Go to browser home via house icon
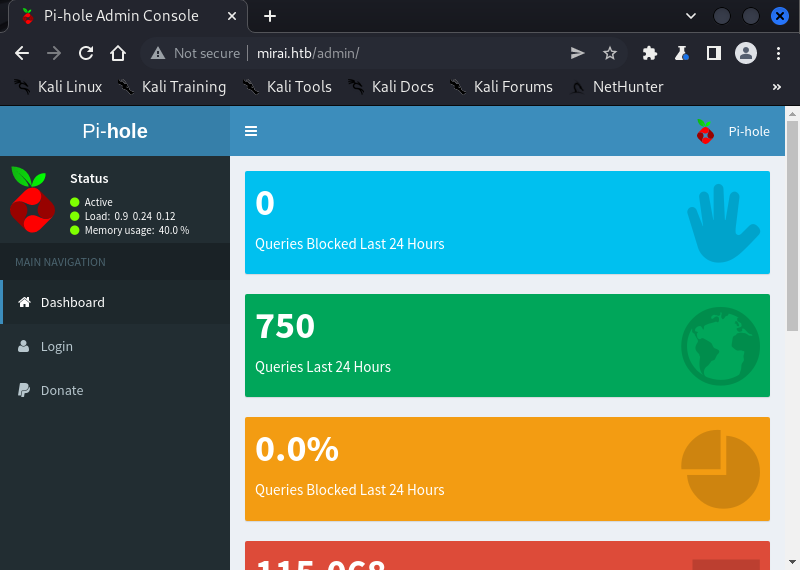This screenshot has width=800, height=570. 118,53
